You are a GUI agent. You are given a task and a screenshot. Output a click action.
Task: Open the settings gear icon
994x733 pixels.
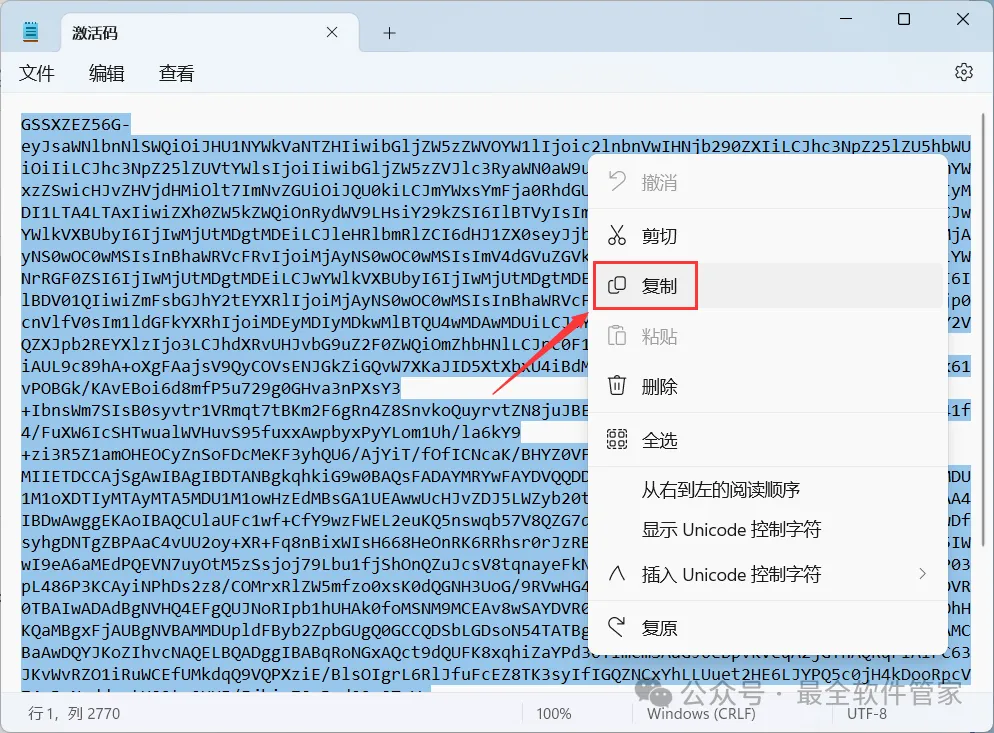coord(964,72)
